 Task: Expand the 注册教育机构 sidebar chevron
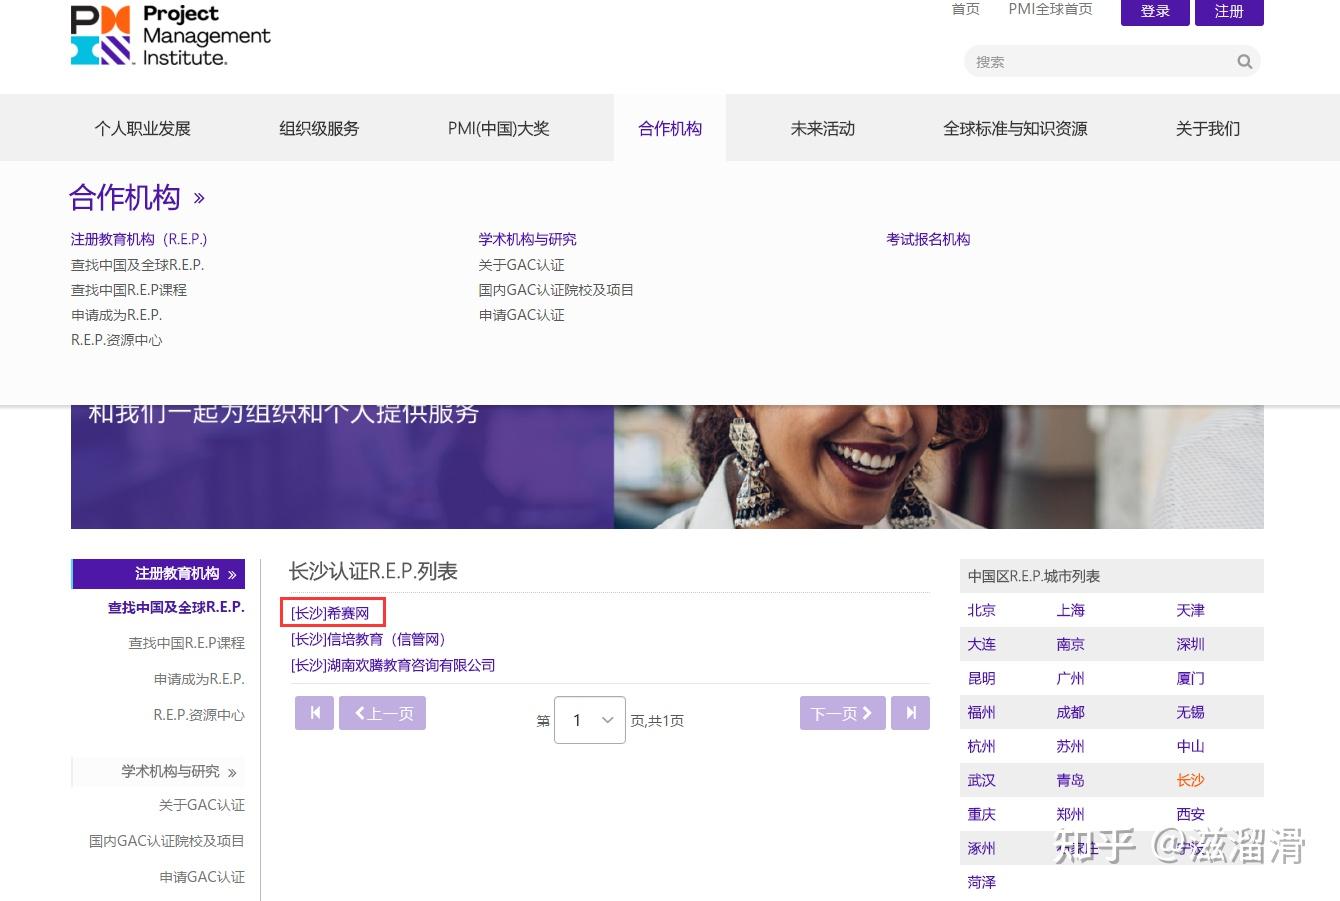[x=232, y=574]
